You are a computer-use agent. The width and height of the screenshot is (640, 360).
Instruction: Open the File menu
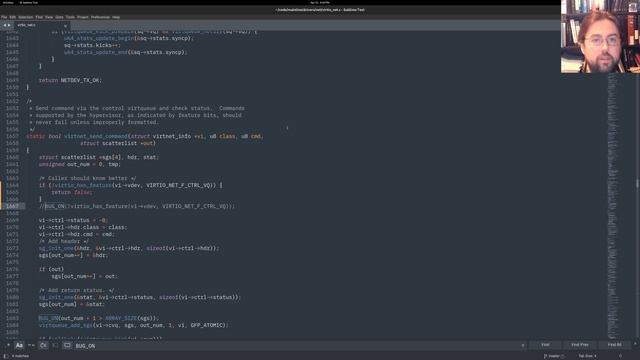tap(4, 17)
